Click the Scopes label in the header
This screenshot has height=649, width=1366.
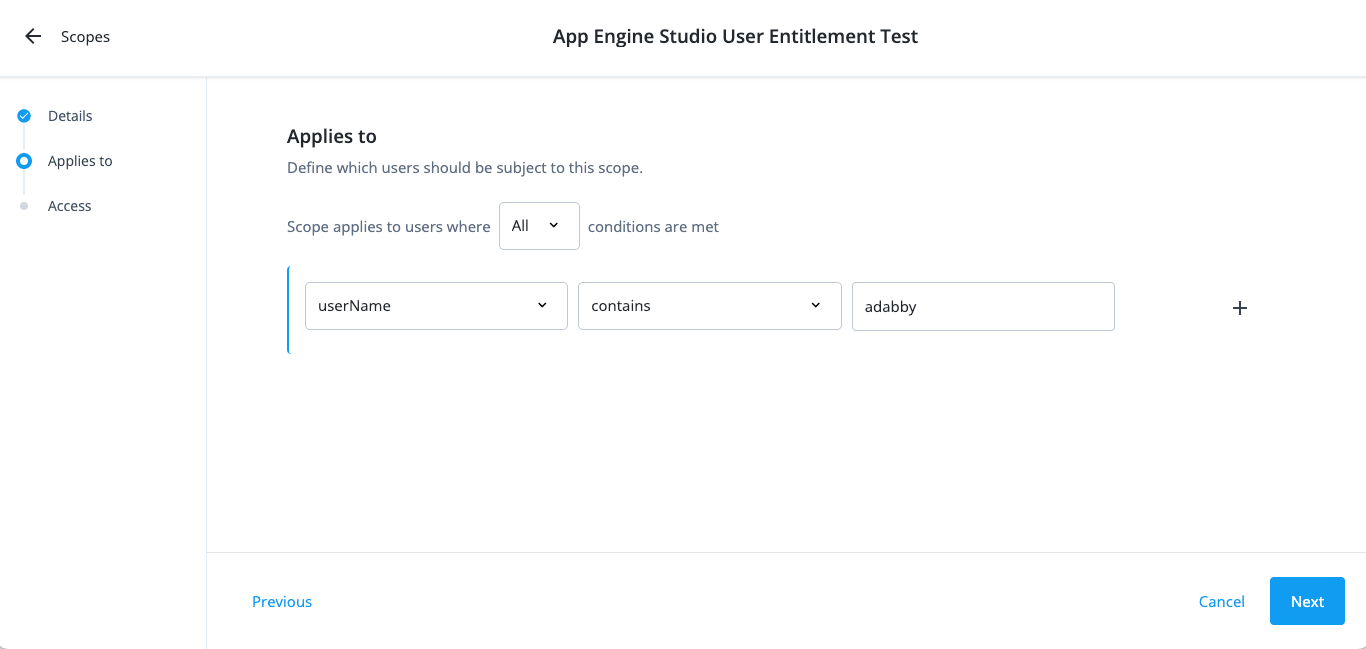[x=85, y=36]
